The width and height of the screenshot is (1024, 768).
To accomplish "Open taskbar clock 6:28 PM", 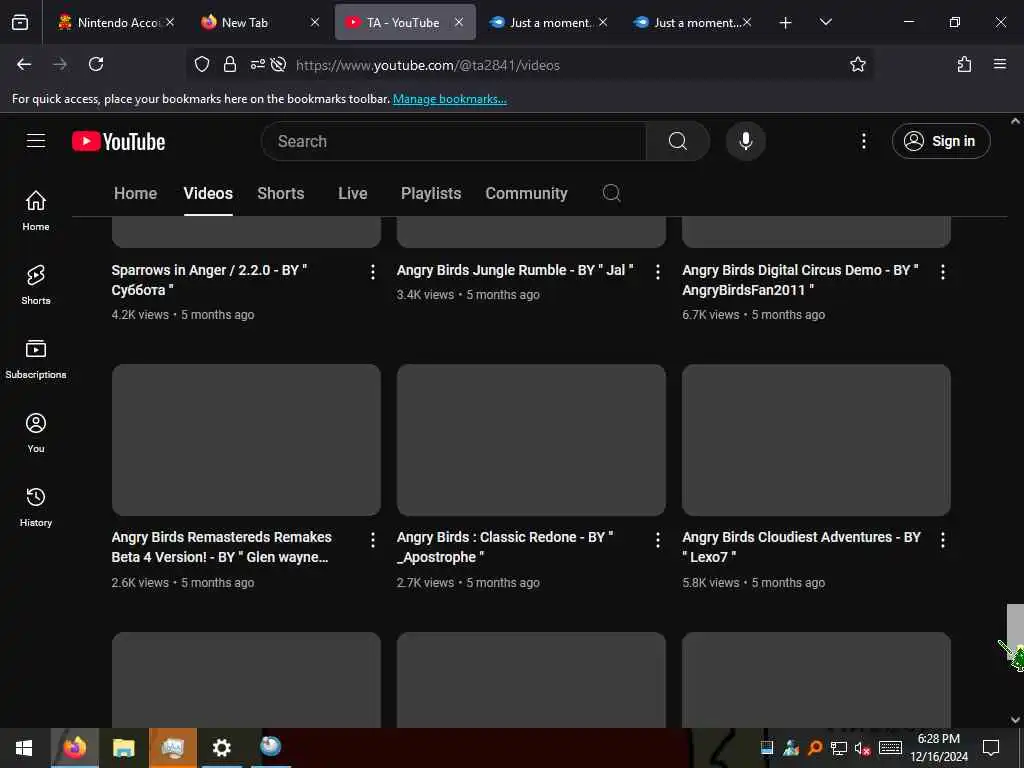I will pos(938,748).
